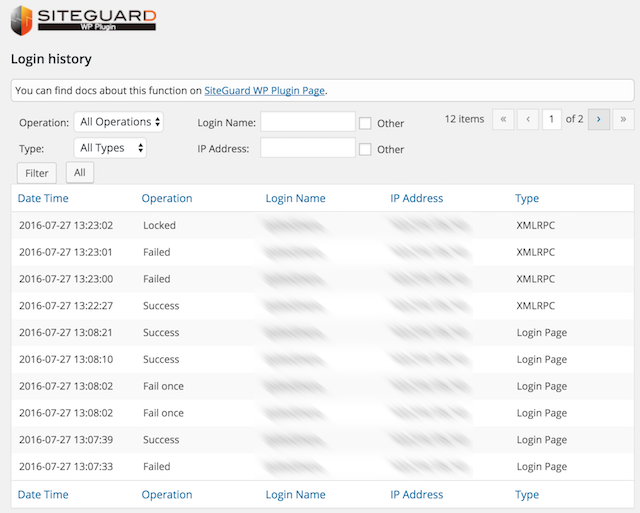Sort by Type in table footer

click(x=527, y=495)
